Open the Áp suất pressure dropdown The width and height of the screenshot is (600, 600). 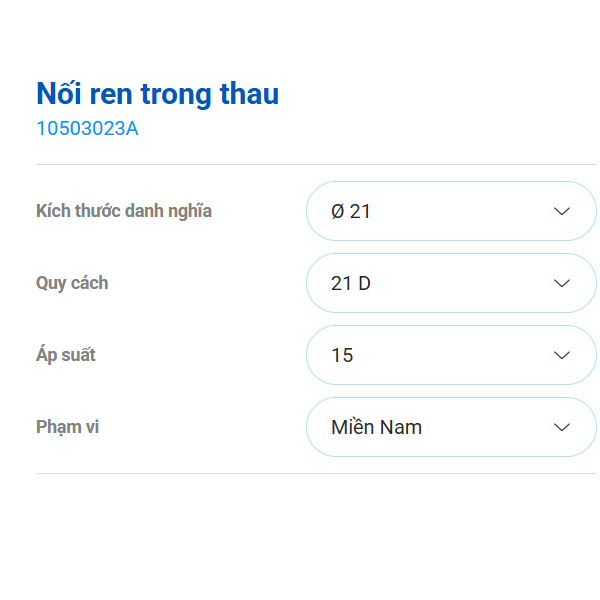coord(450,355)
